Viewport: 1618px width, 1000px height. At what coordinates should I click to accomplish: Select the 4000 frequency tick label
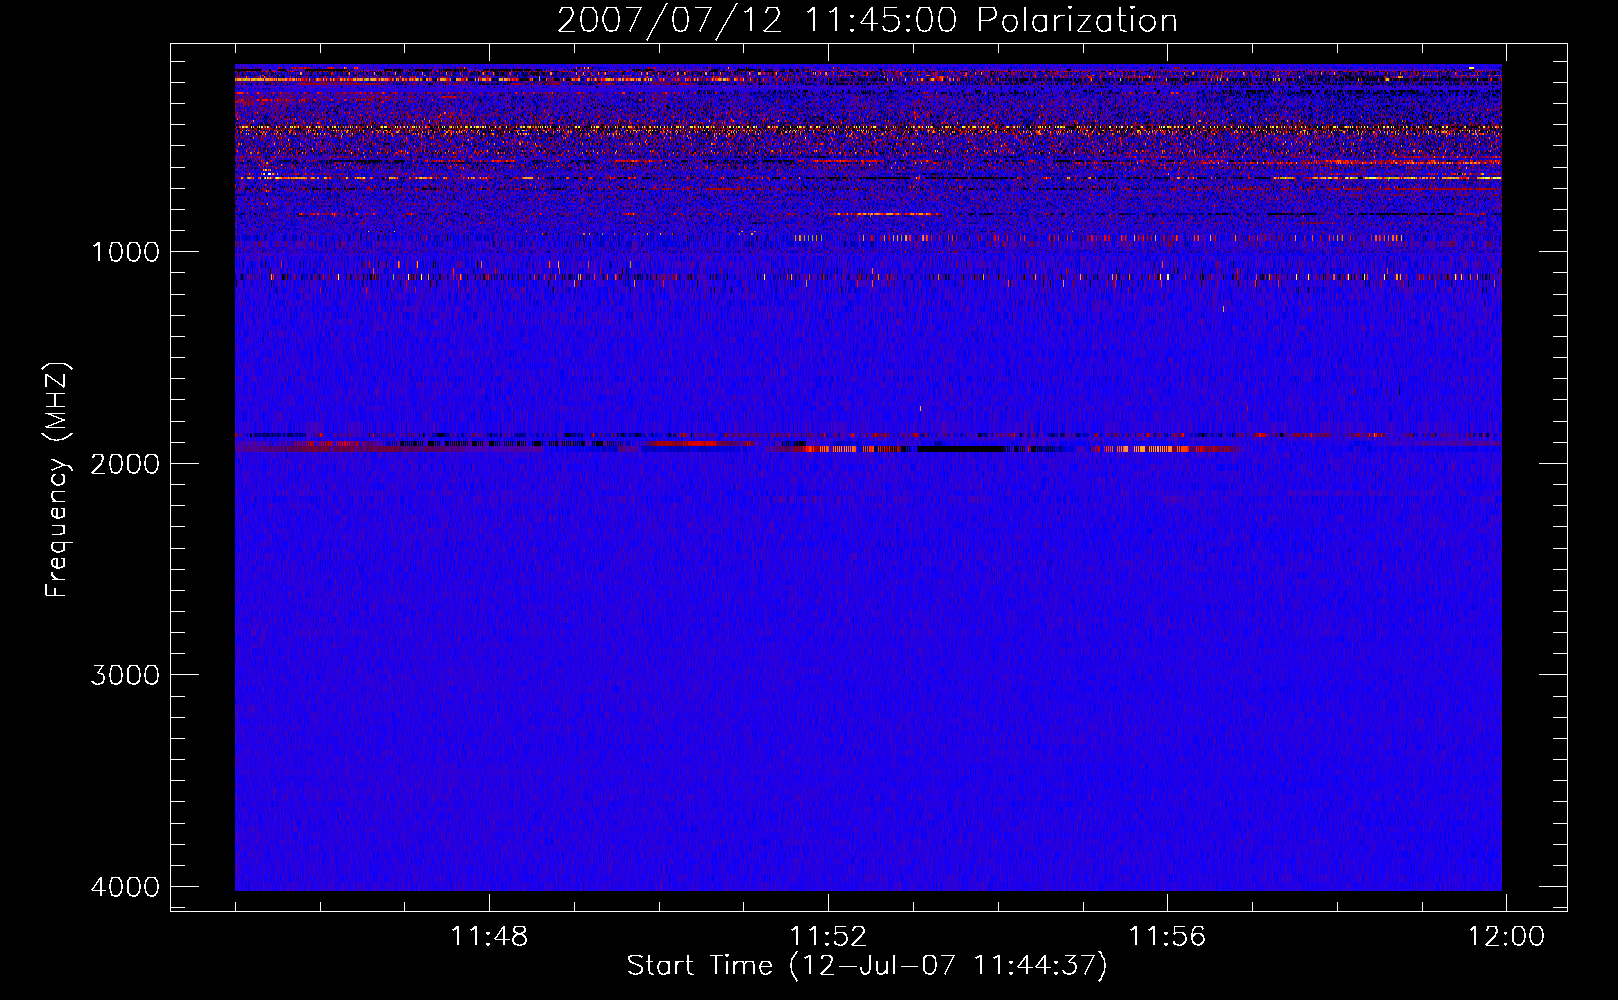pos(125,887)
